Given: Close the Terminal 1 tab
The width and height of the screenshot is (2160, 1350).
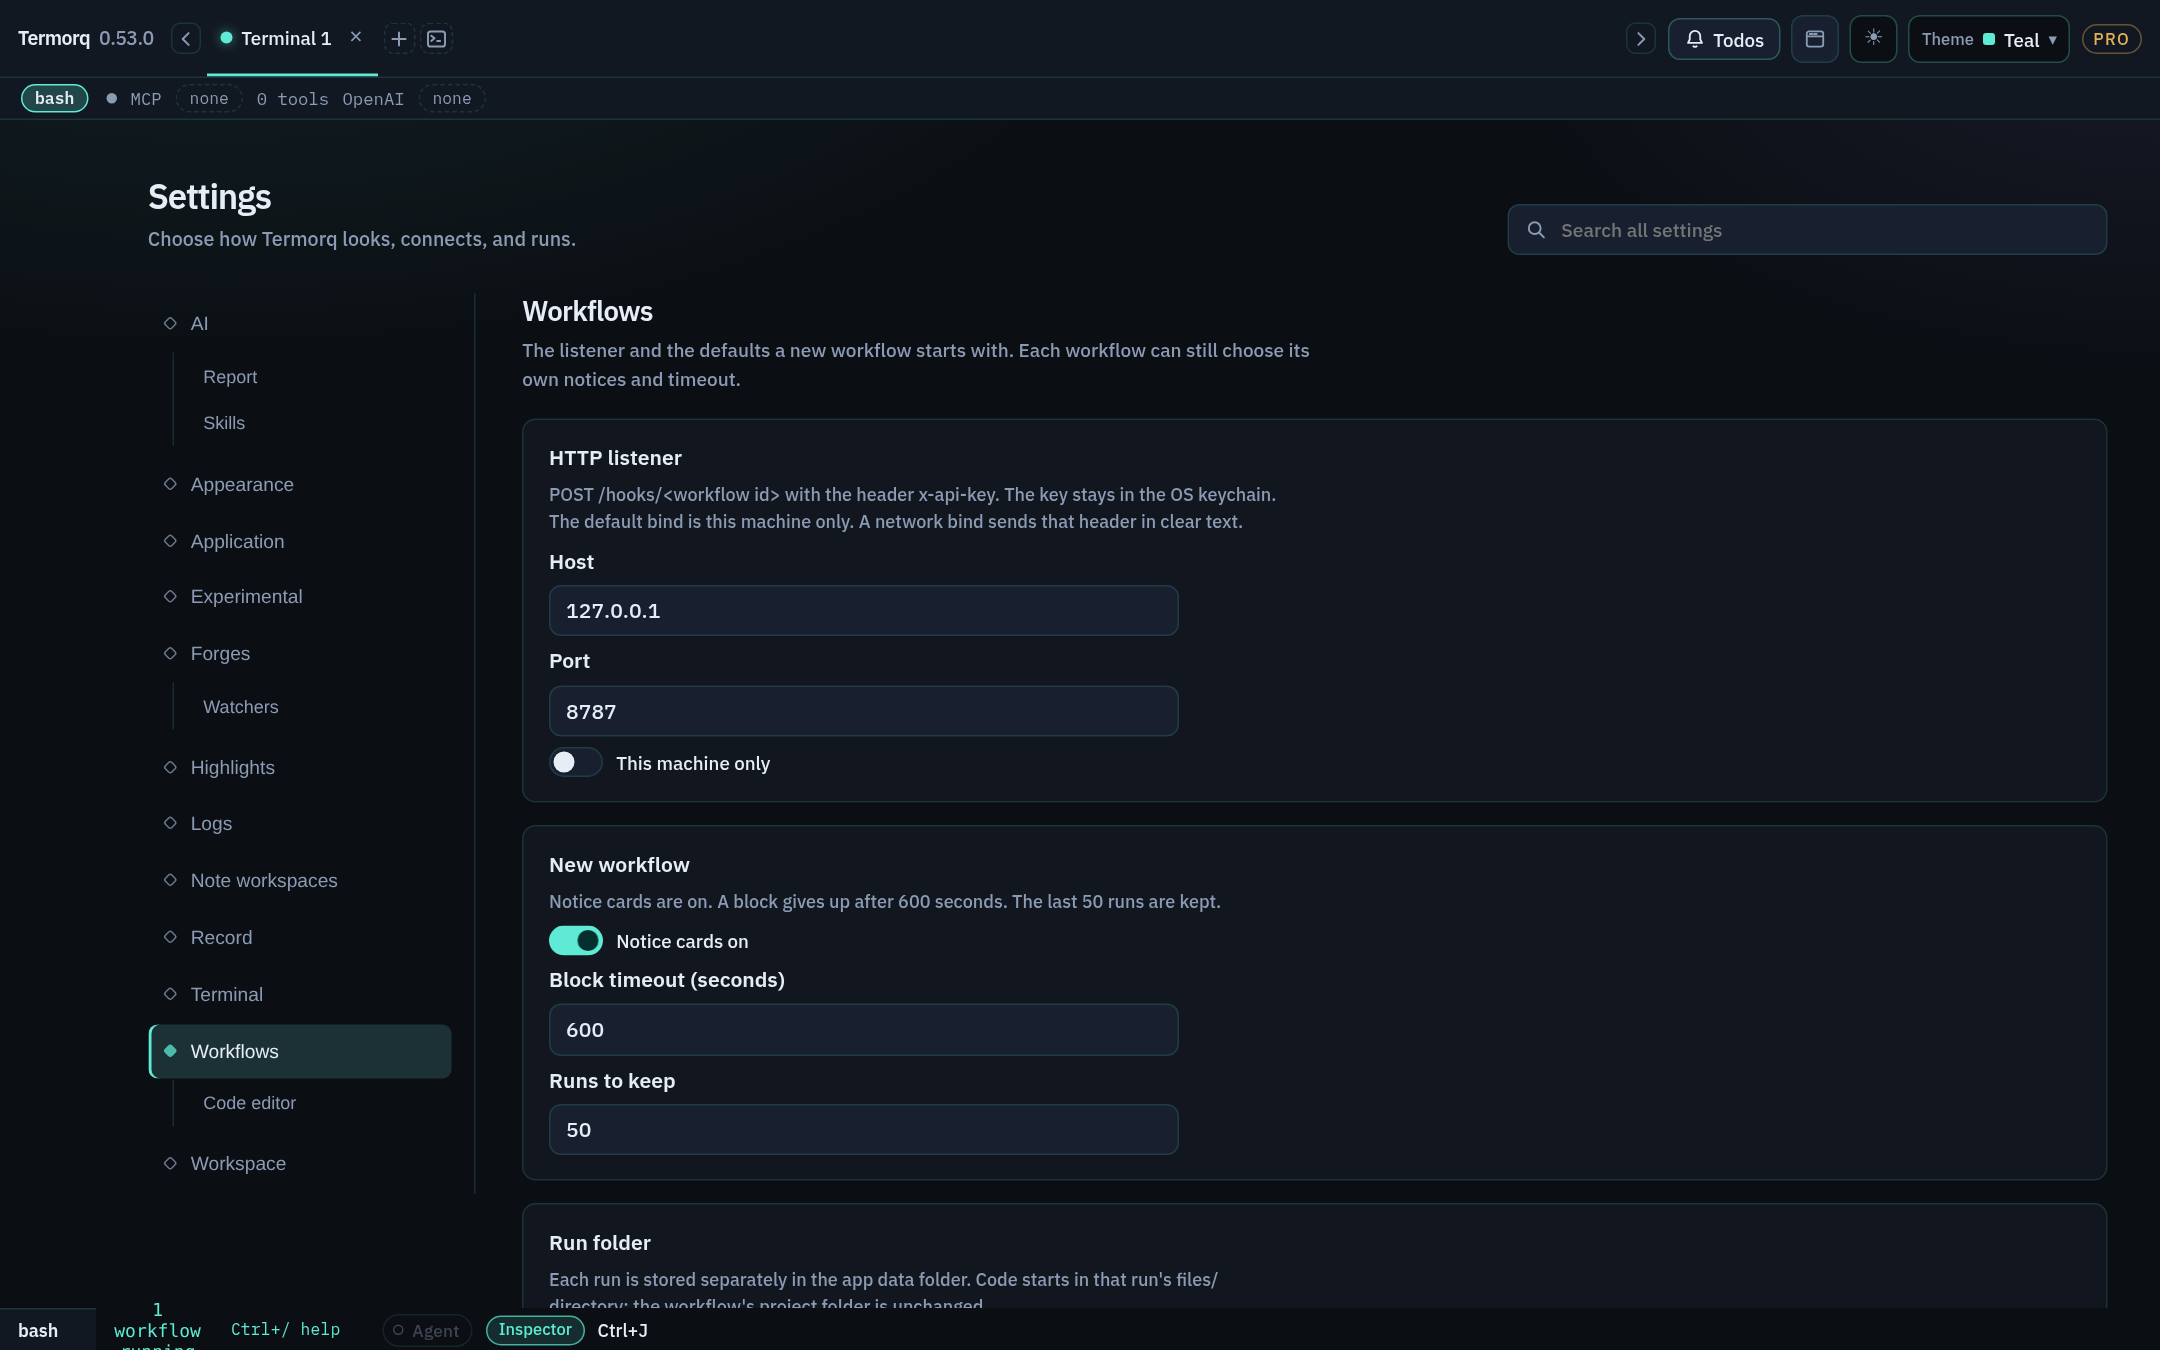Looking at the screenshot, I should (x=355, y=37).
